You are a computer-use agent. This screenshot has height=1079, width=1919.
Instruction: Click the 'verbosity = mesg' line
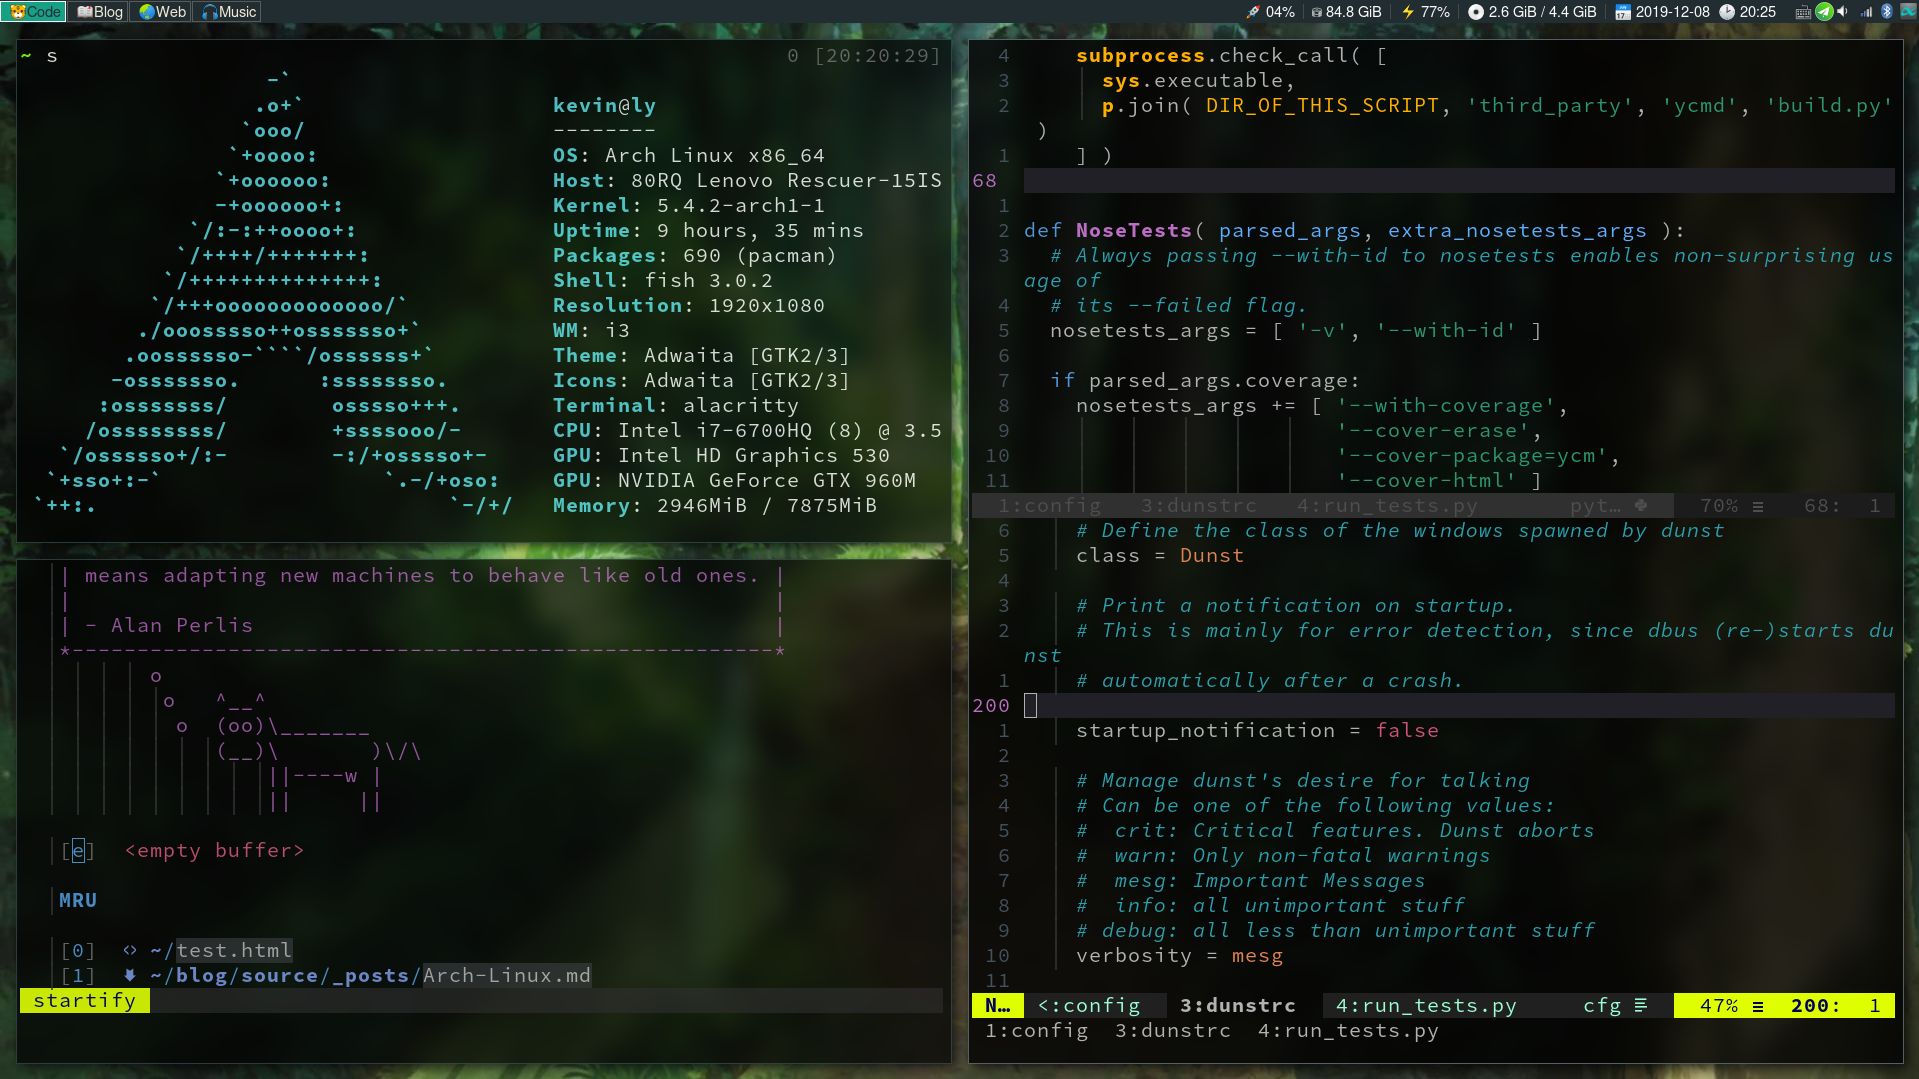click(x=1179, y=956)
